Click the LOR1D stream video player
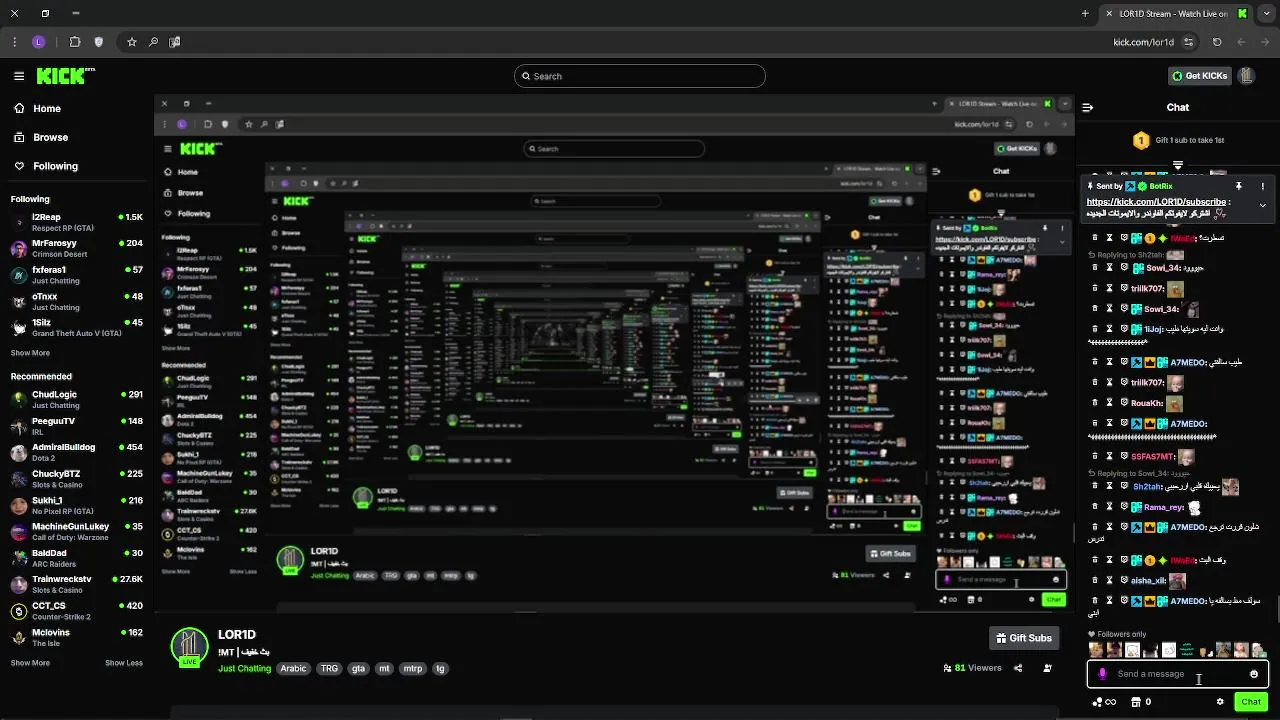The width and height of the screenshot is (1280, 720). (614, 353)
